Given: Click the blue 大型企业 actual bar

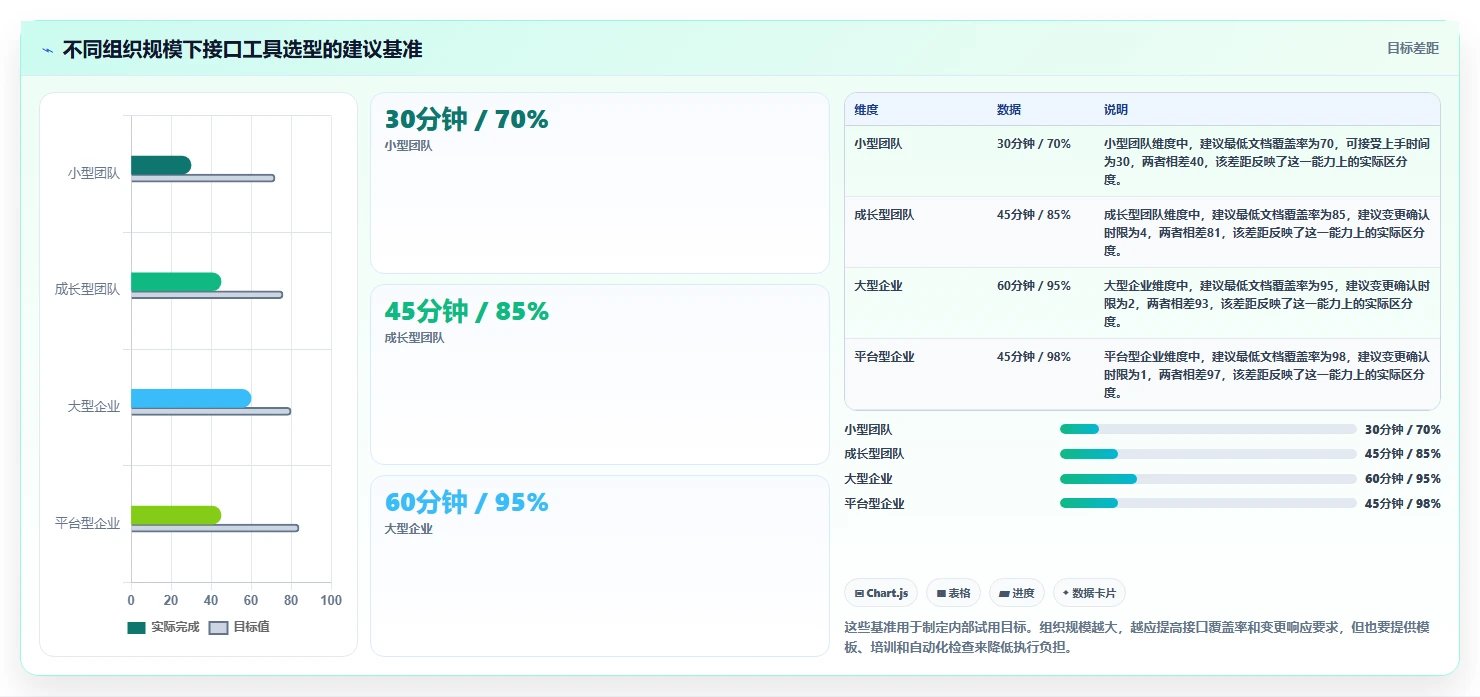Looking at the screenshot, I should click(x=190, y=398).
